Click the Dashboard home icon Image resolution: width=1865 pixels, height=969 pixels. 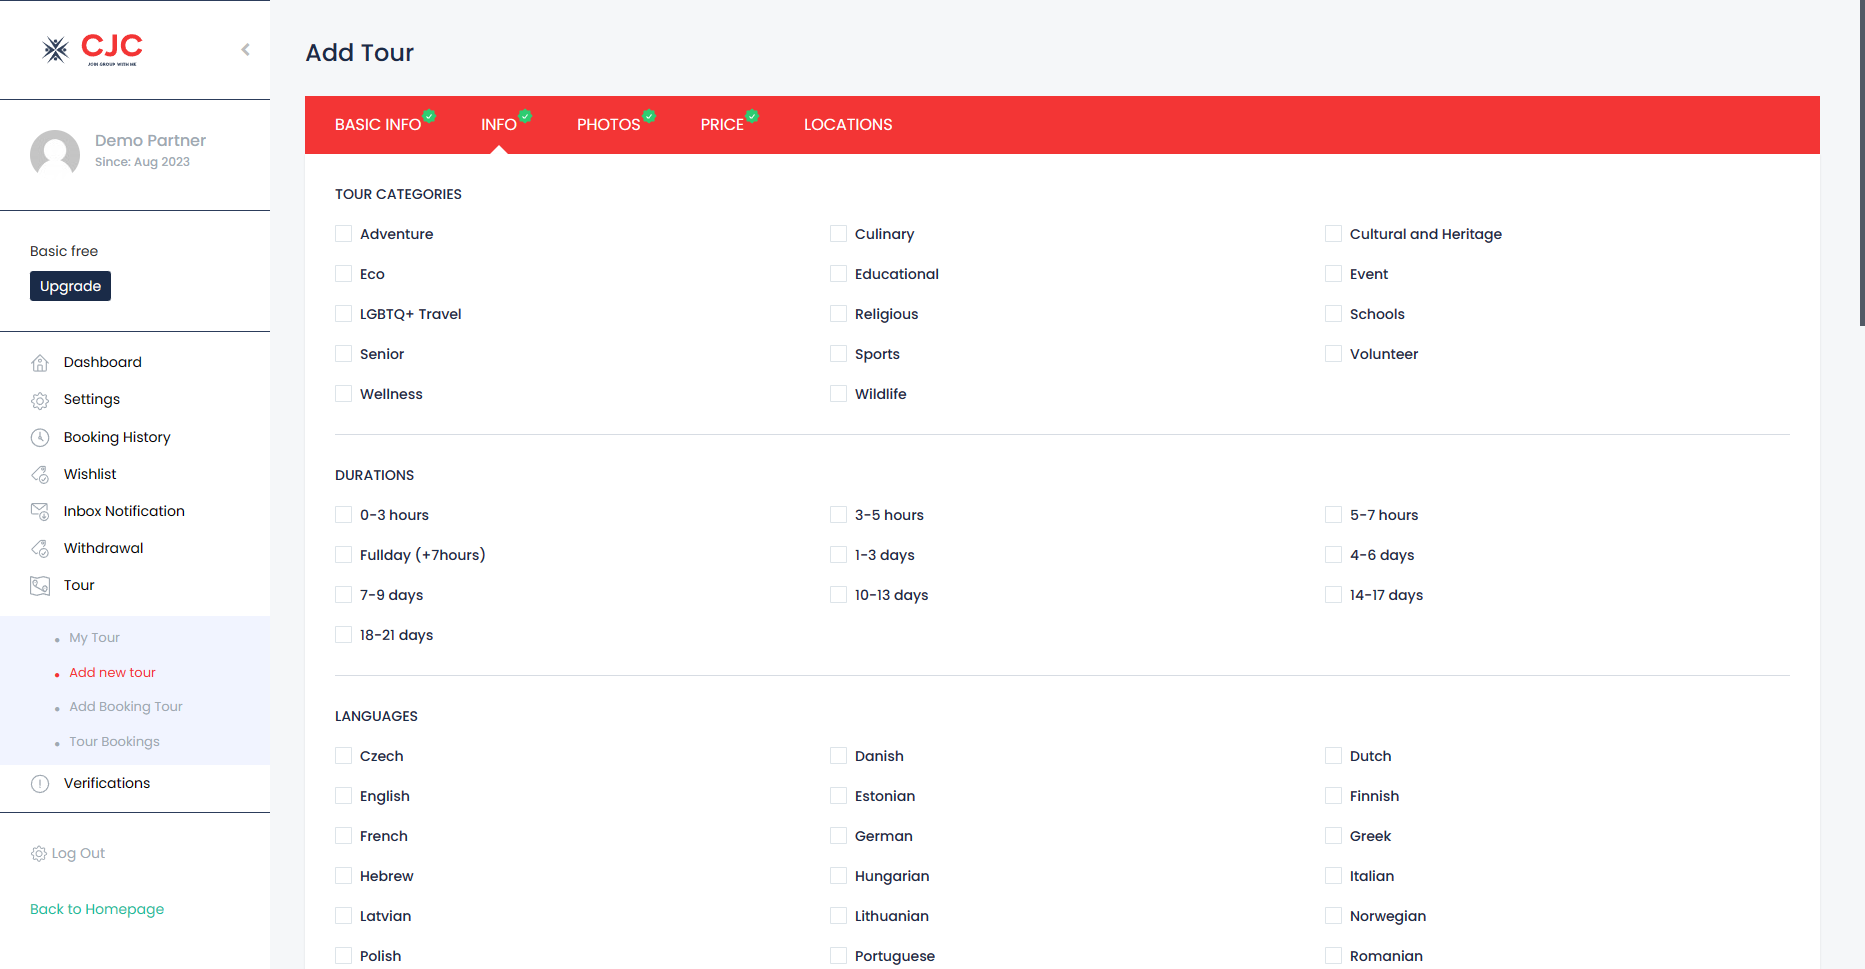pos(40,363)
